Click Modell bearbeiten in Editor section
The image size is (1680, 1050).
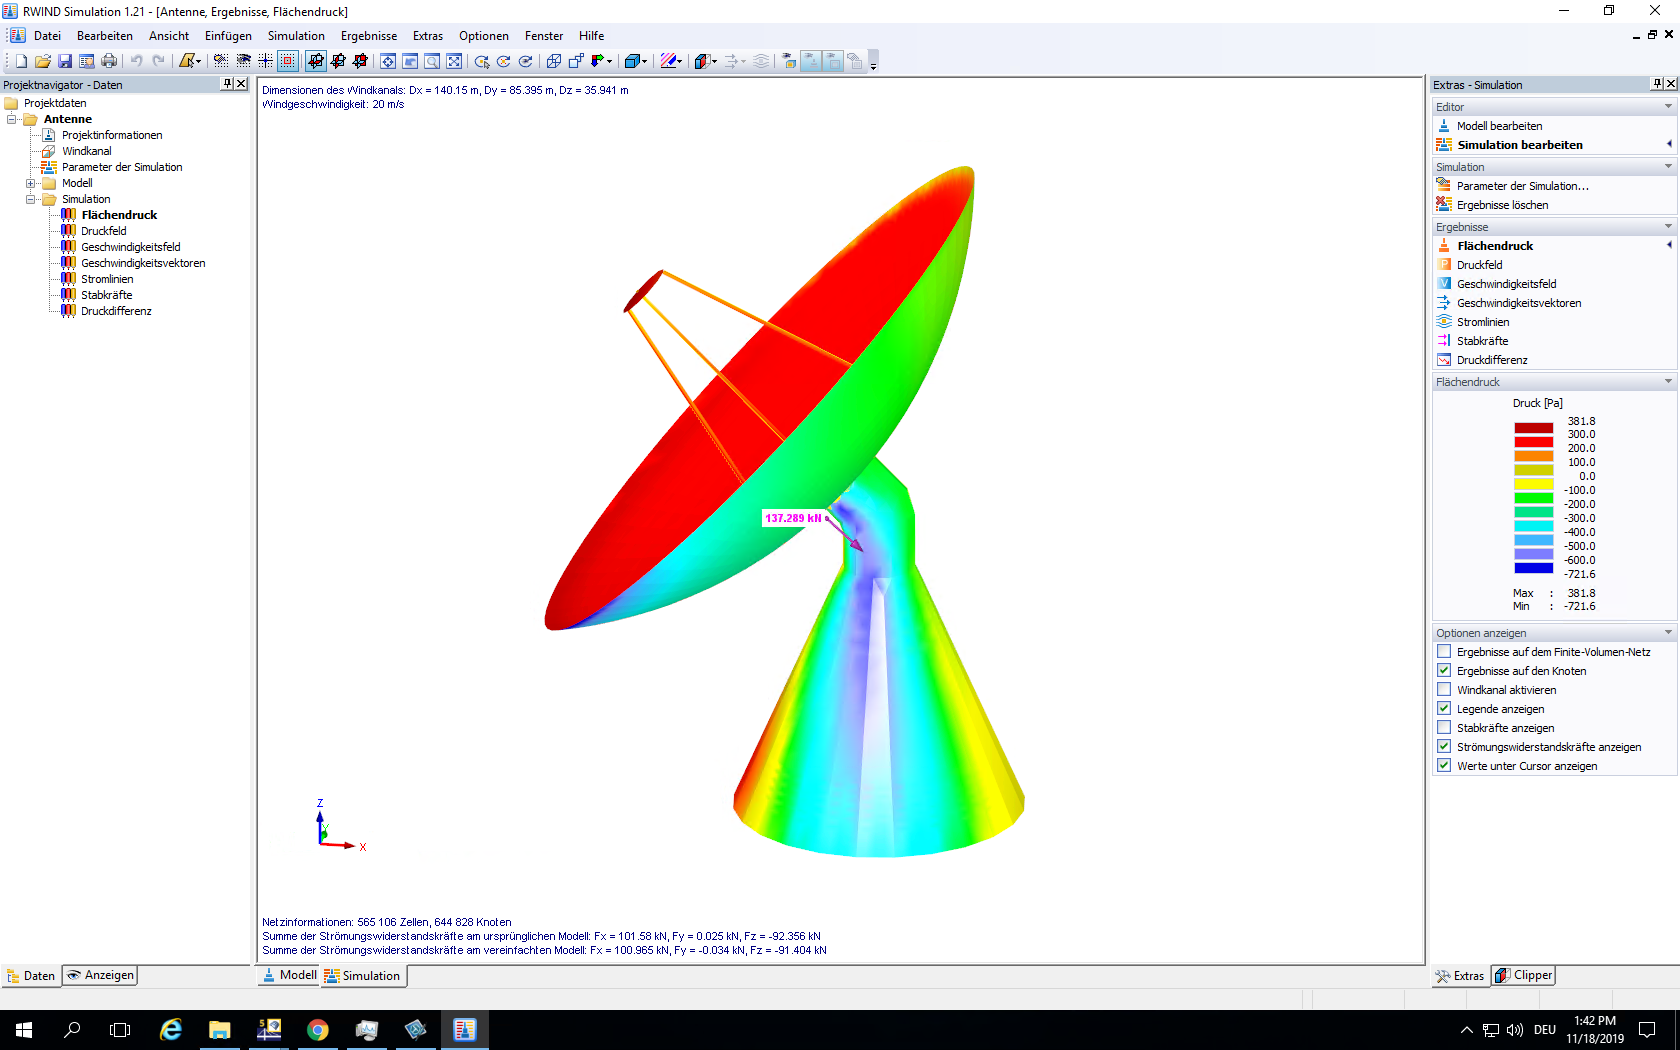(1499, 126)
